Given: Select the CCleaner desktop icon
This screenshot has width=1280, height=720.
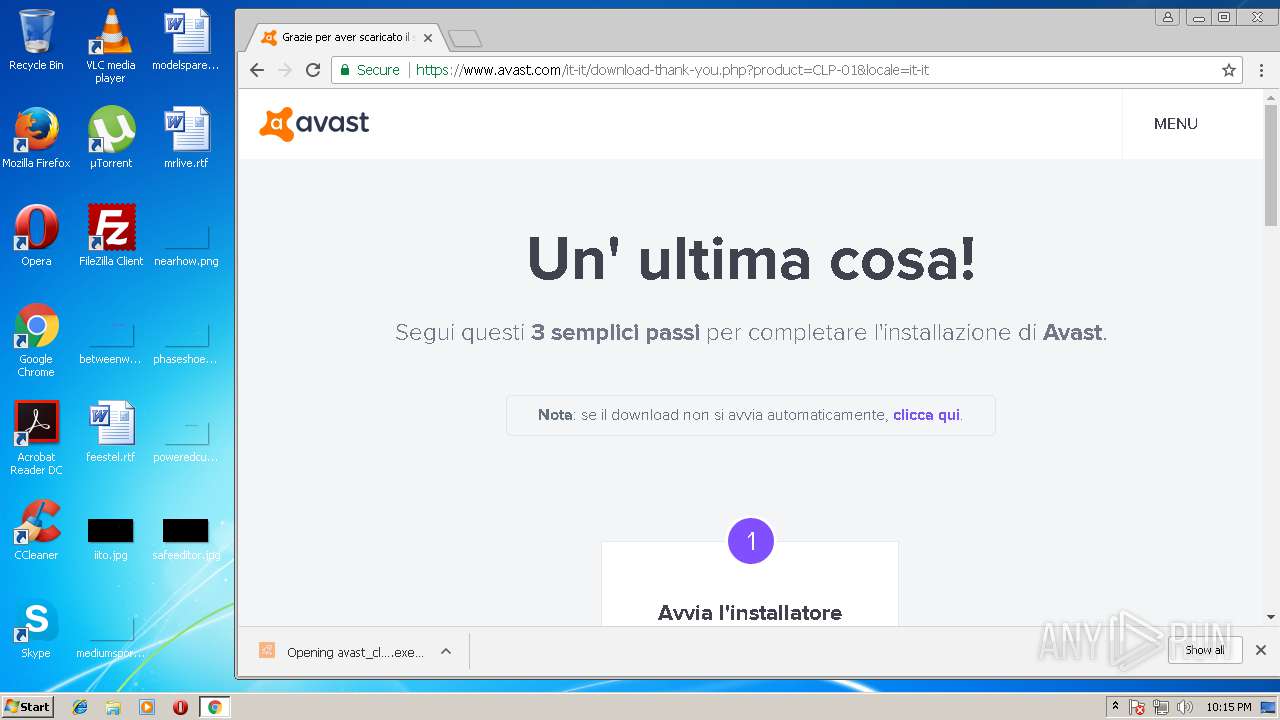Looking at the screenshot, I should (36, 530).
